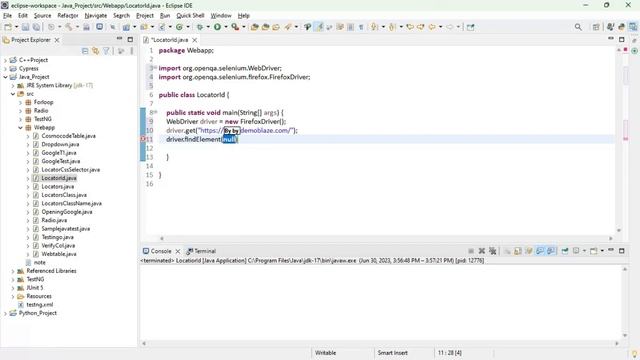The image size is (640, 360).
Task: Maximize the Console view panel
Action: 622,251
